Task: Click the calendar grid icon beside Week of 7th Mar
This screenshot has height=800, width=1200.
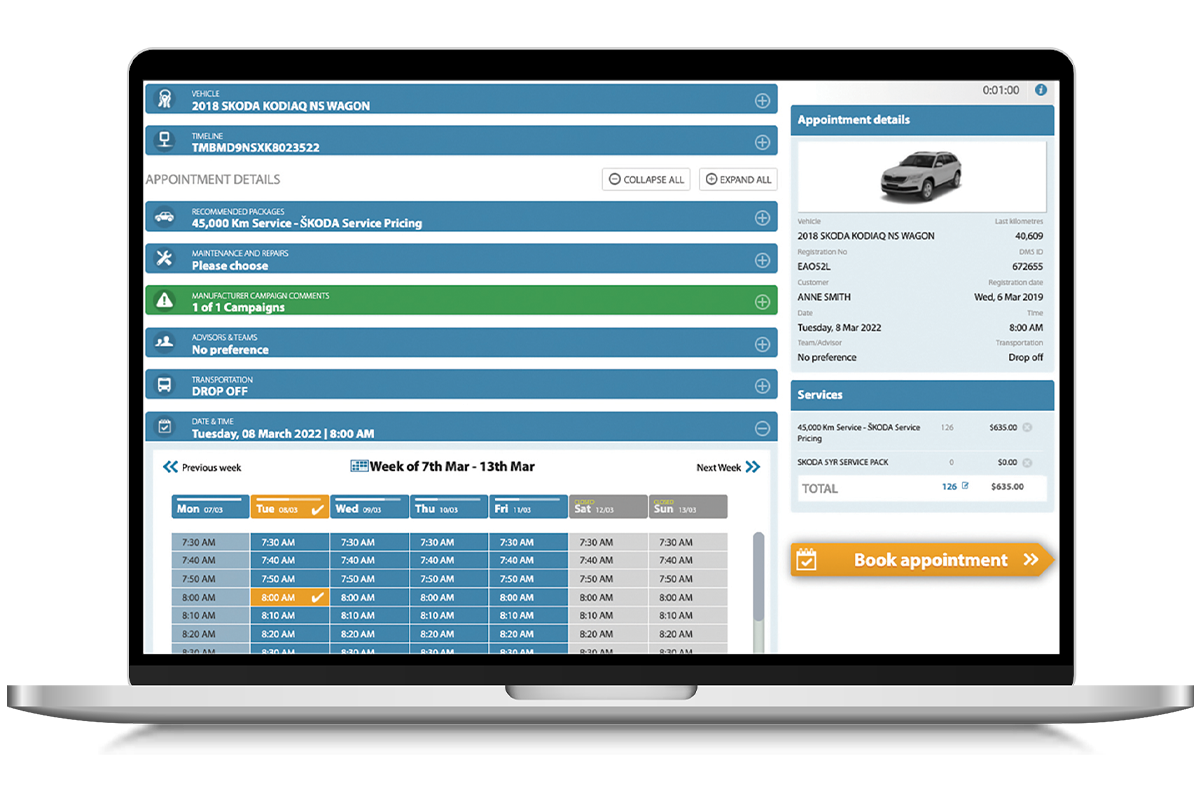Action: 359,466
